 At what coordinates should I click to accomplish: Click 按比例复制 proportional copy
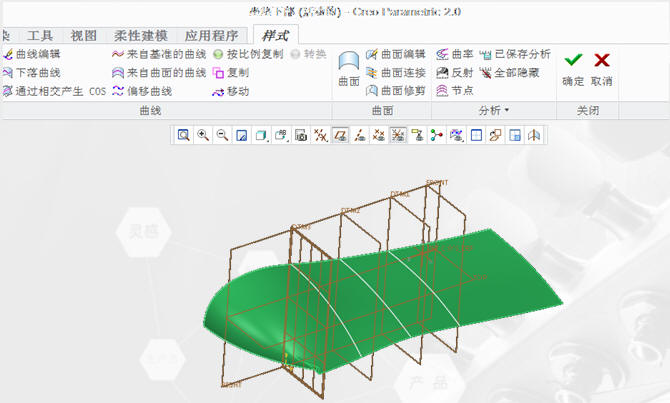pos(248,54)
